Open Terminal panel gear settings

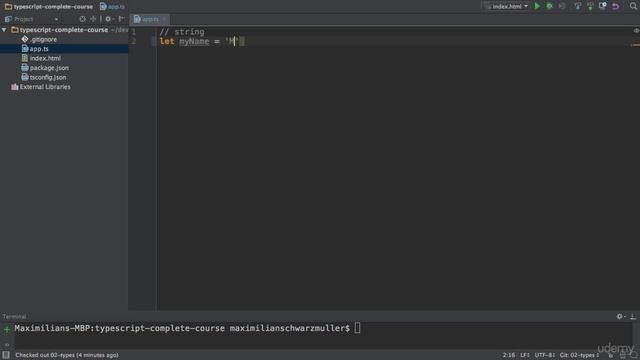click(620, 316)
